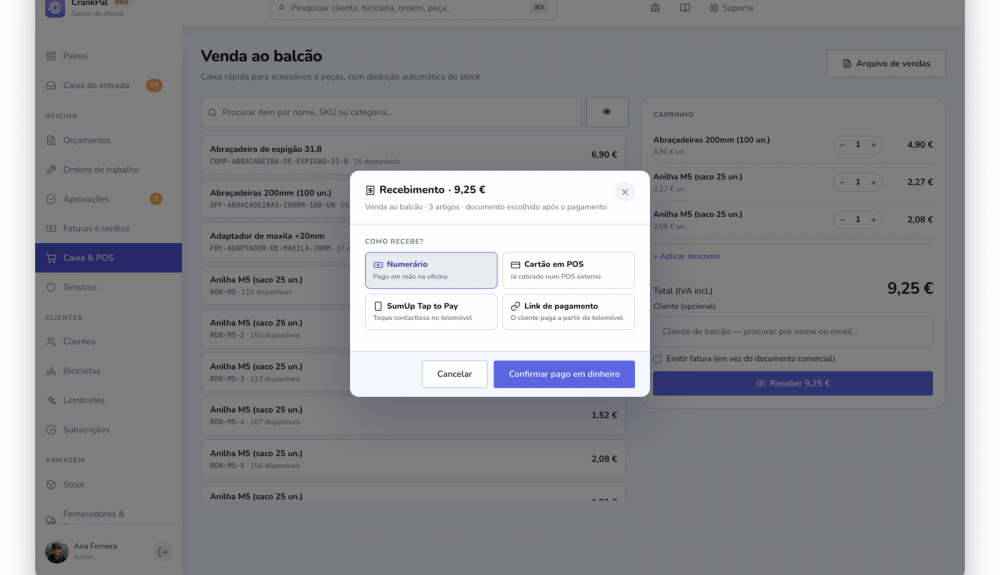Viewport: 1000px width, 575px height.
Task: Open Aprovações section
Action: coord(108,199)
